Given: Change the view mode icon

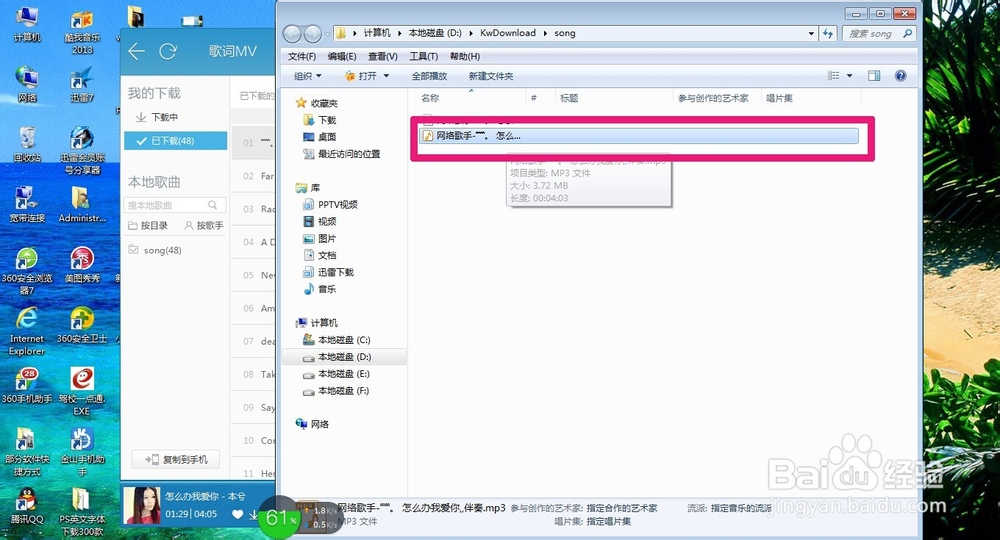Looking at the screenshot, I should coord(834,75).
